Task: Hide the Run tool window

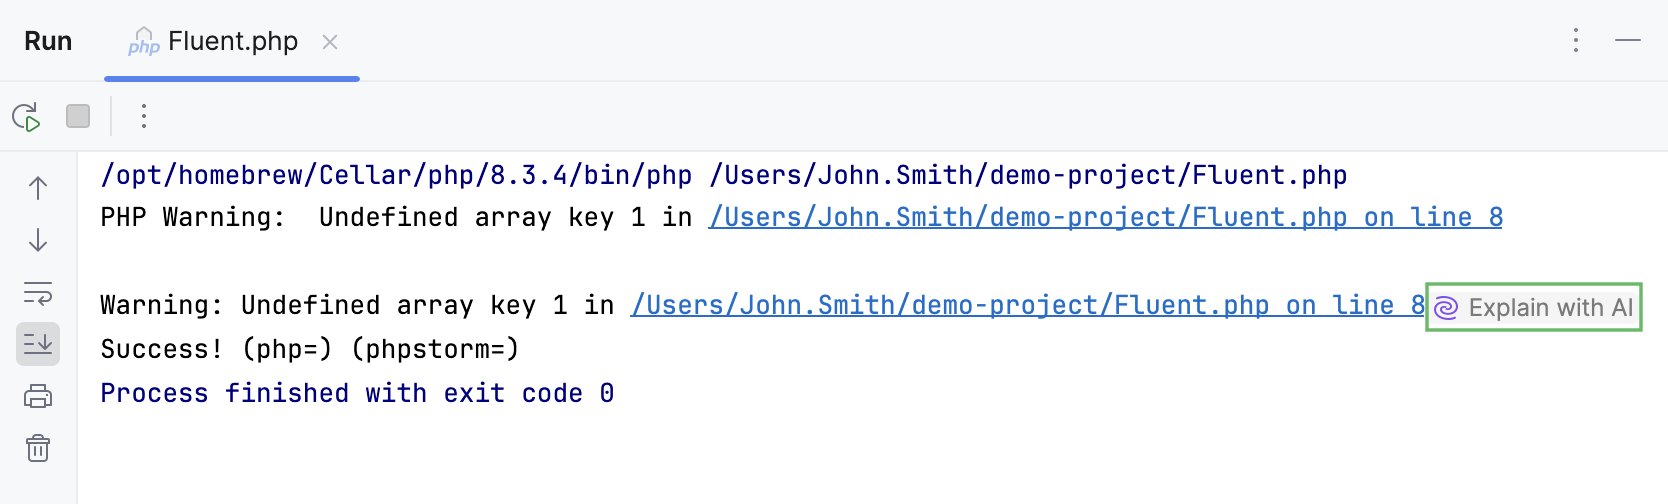Action: click(x=1628, y=40)
